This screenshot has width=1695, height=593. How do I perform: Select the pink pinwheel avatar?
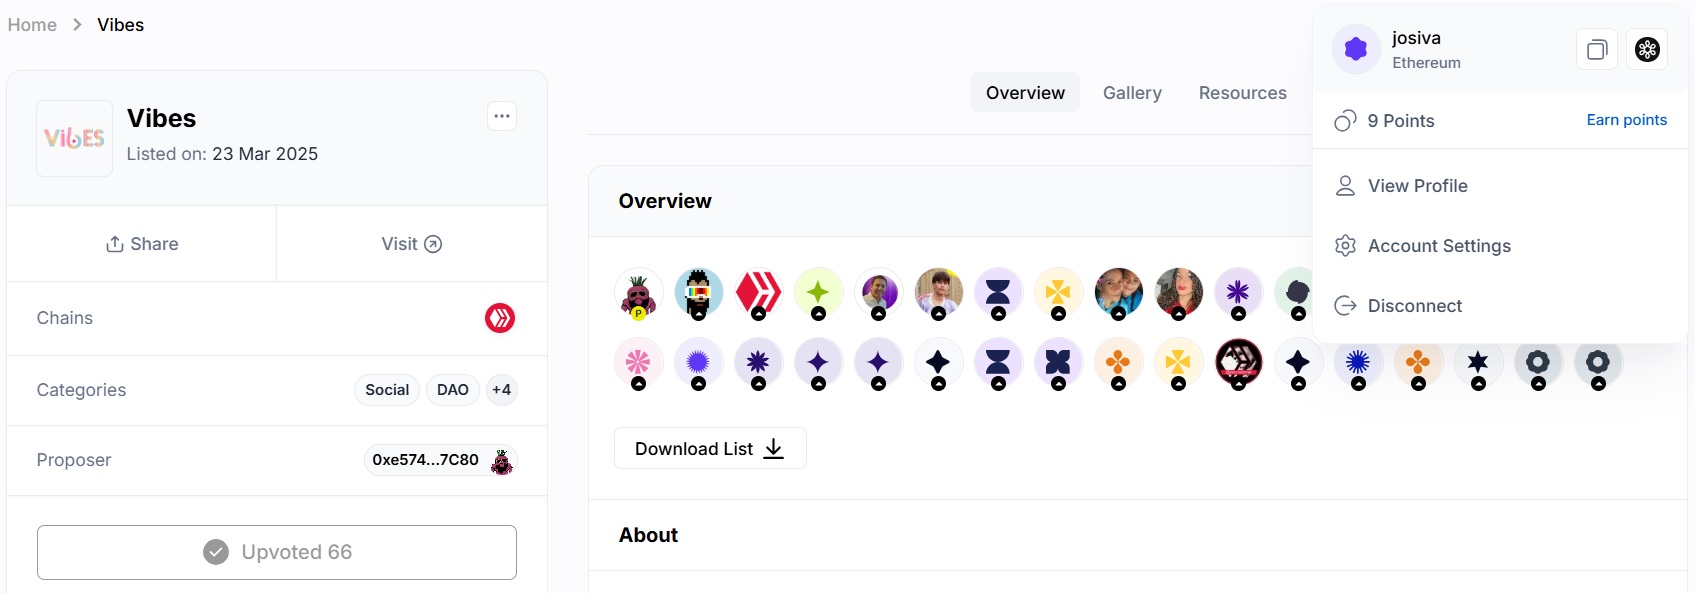pos(638,363)
